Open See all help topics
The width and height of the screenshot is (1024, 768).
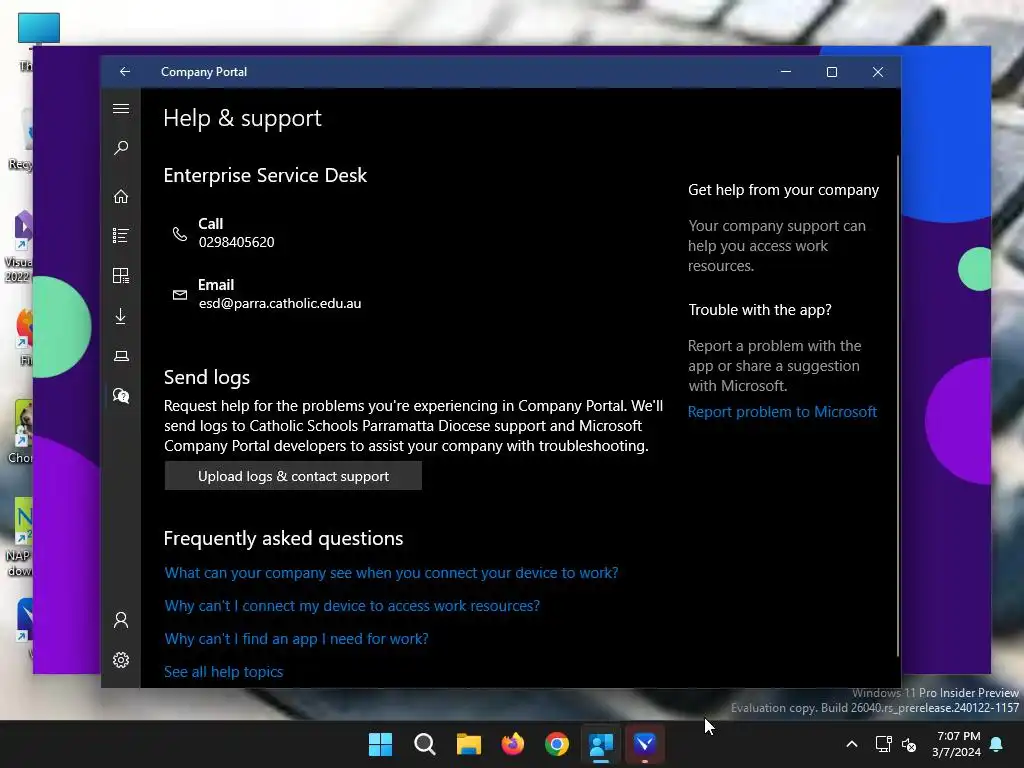[x=223, y=672]
